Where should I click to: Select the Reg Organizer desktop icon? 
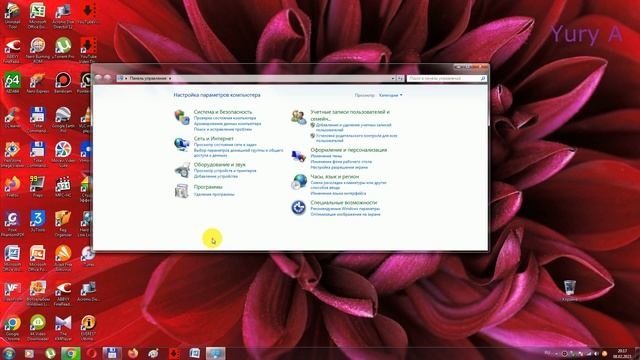point(63,224)
